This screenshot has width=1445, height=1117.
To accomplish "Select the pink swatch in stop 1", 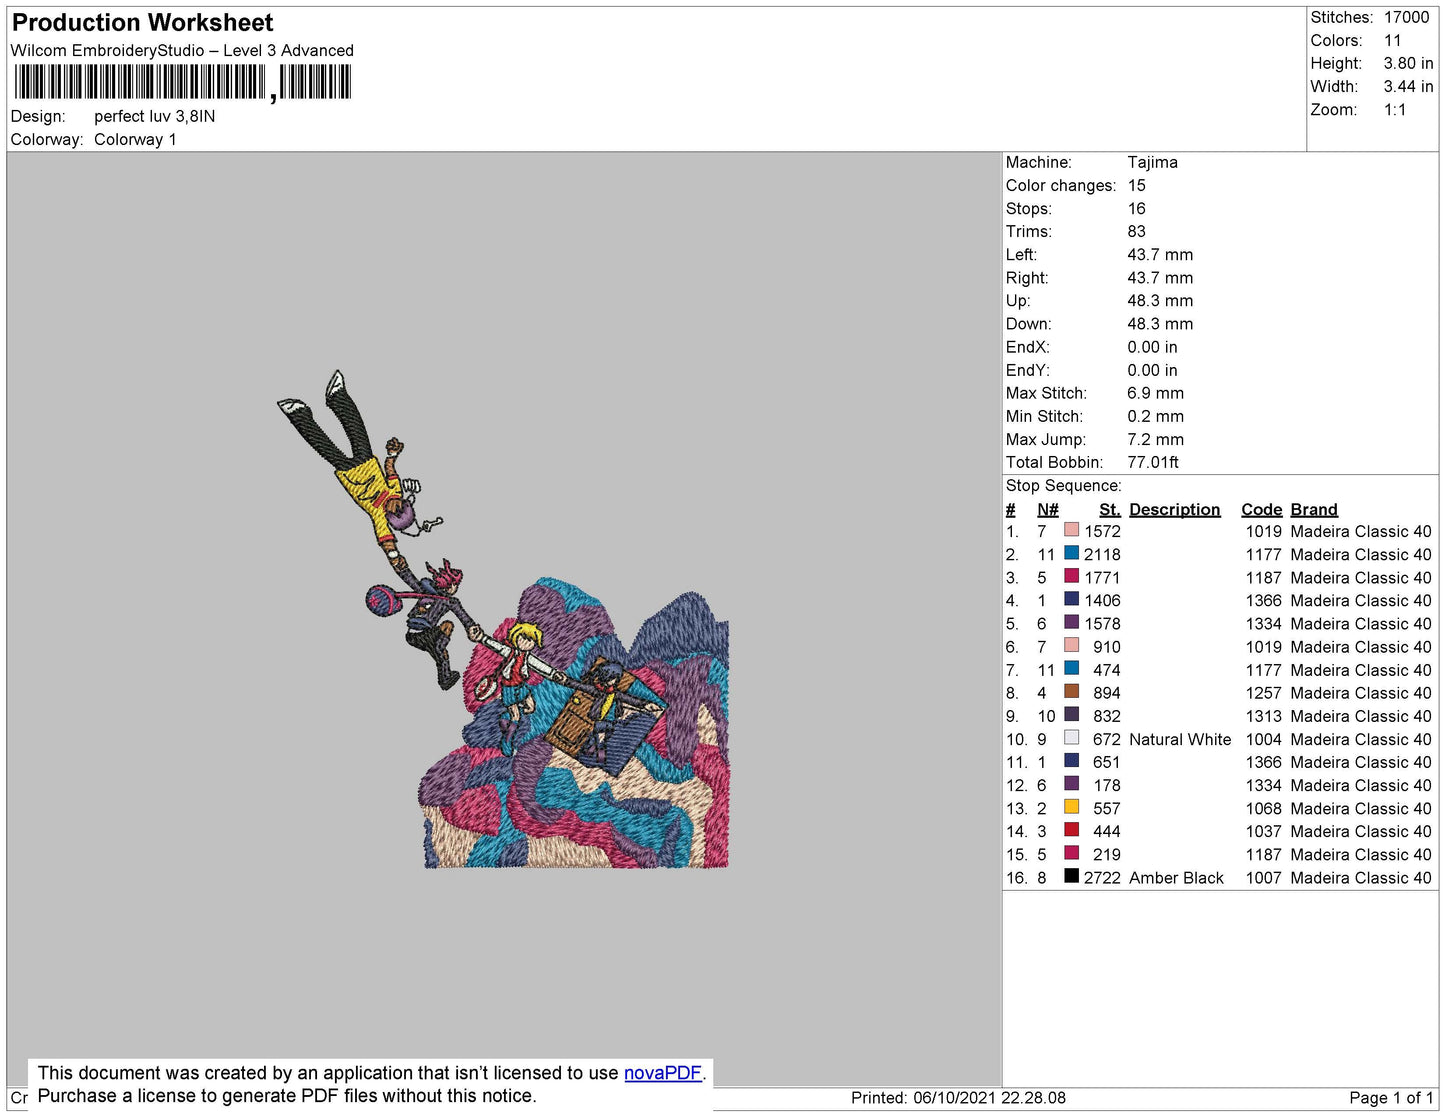I will [1072, 530].
